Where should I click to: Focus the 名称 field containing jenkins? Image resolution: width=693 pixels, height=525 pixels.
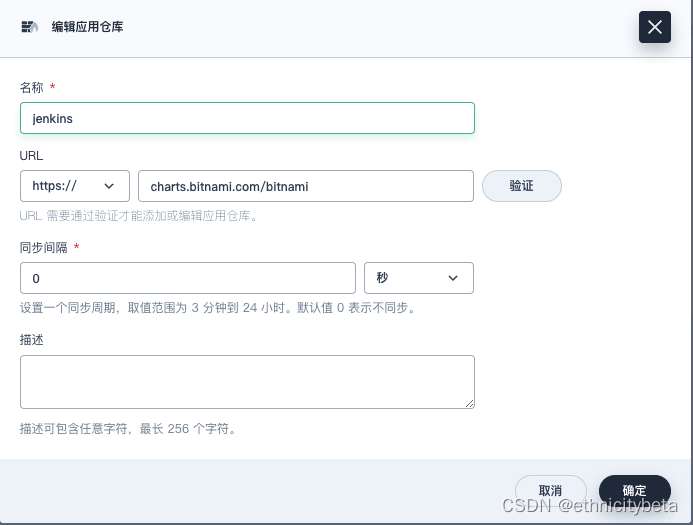(248, 118)
